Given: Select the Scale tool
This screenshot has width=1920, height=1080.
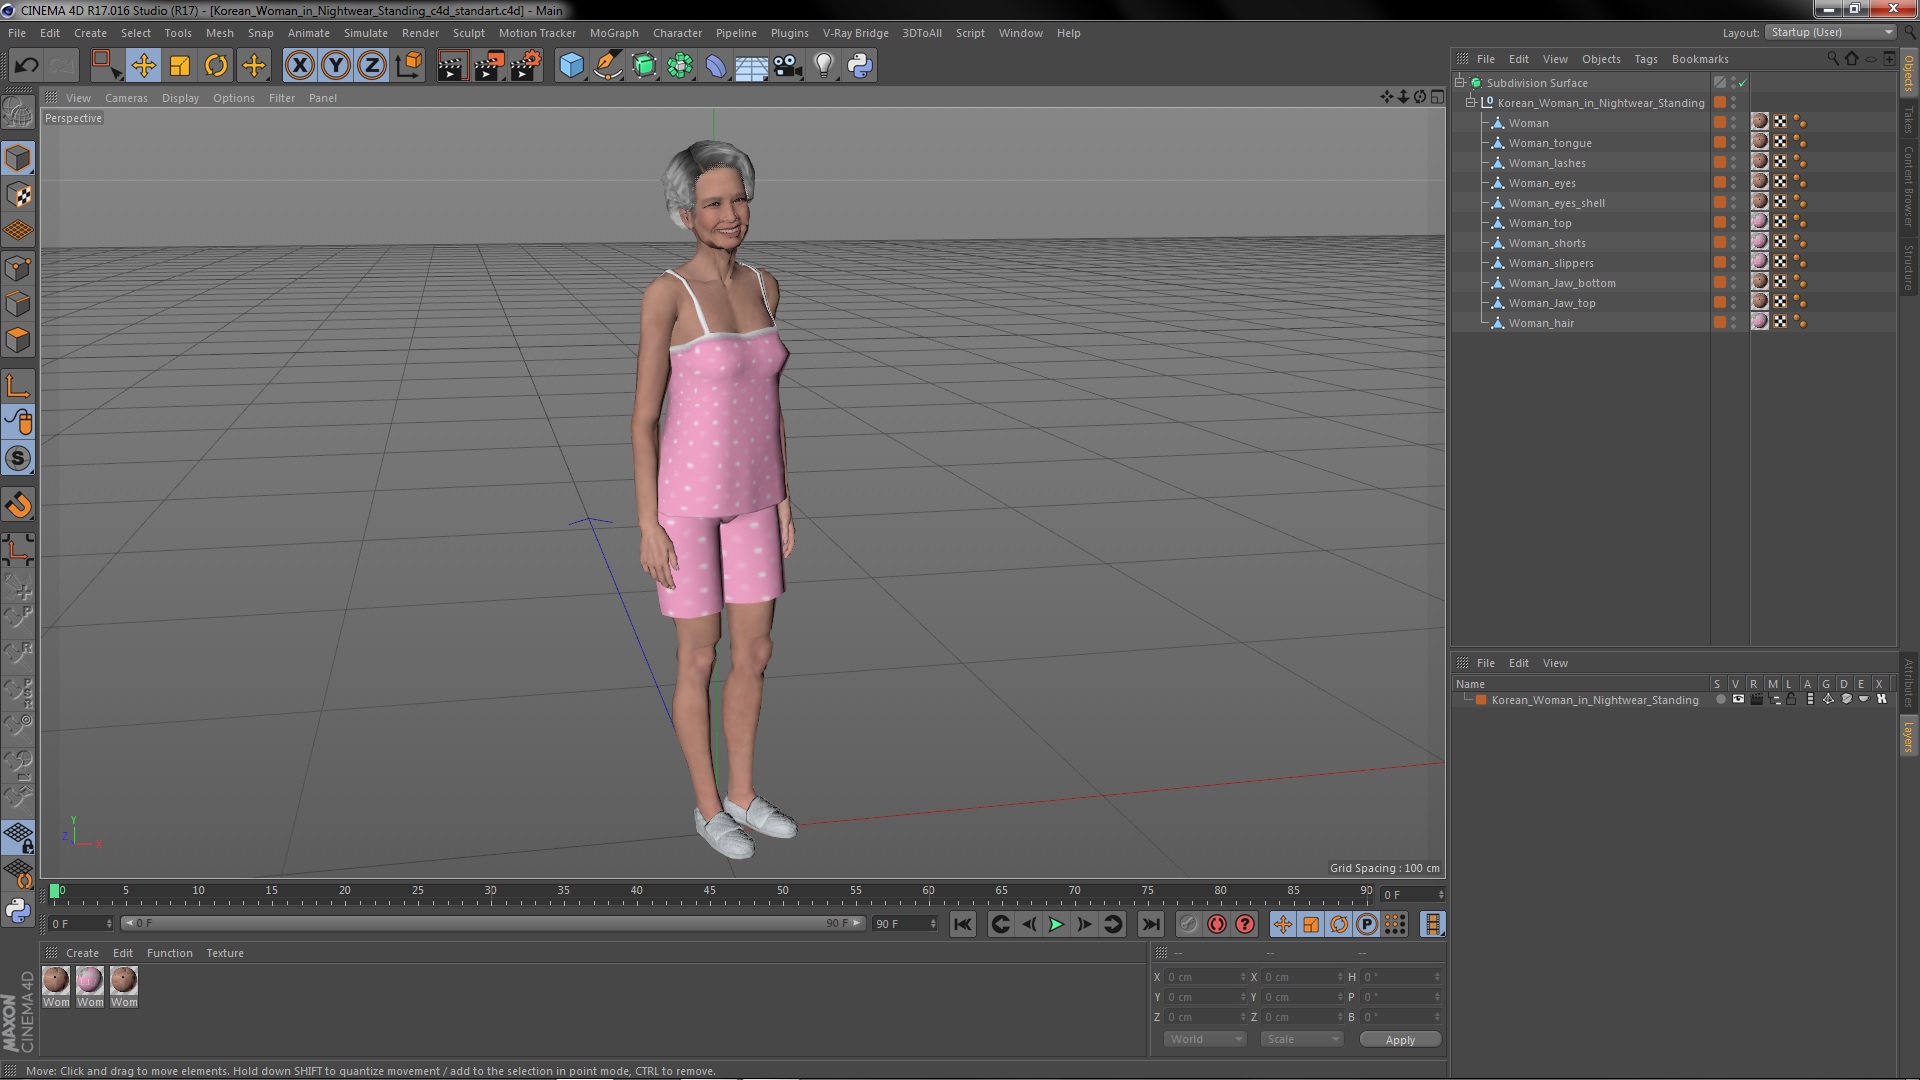Looking at the screenshot, I should 180,66.
